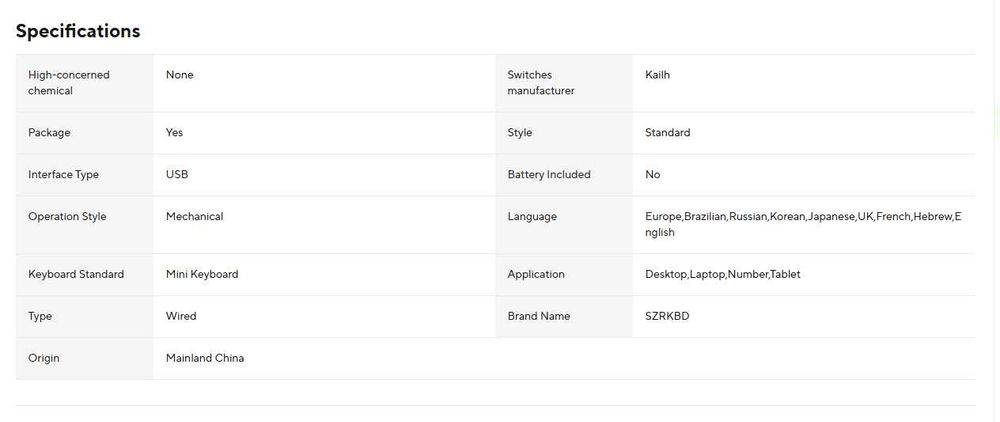
Task: Click the SZRKBD brand value
Action: point(667,316)
